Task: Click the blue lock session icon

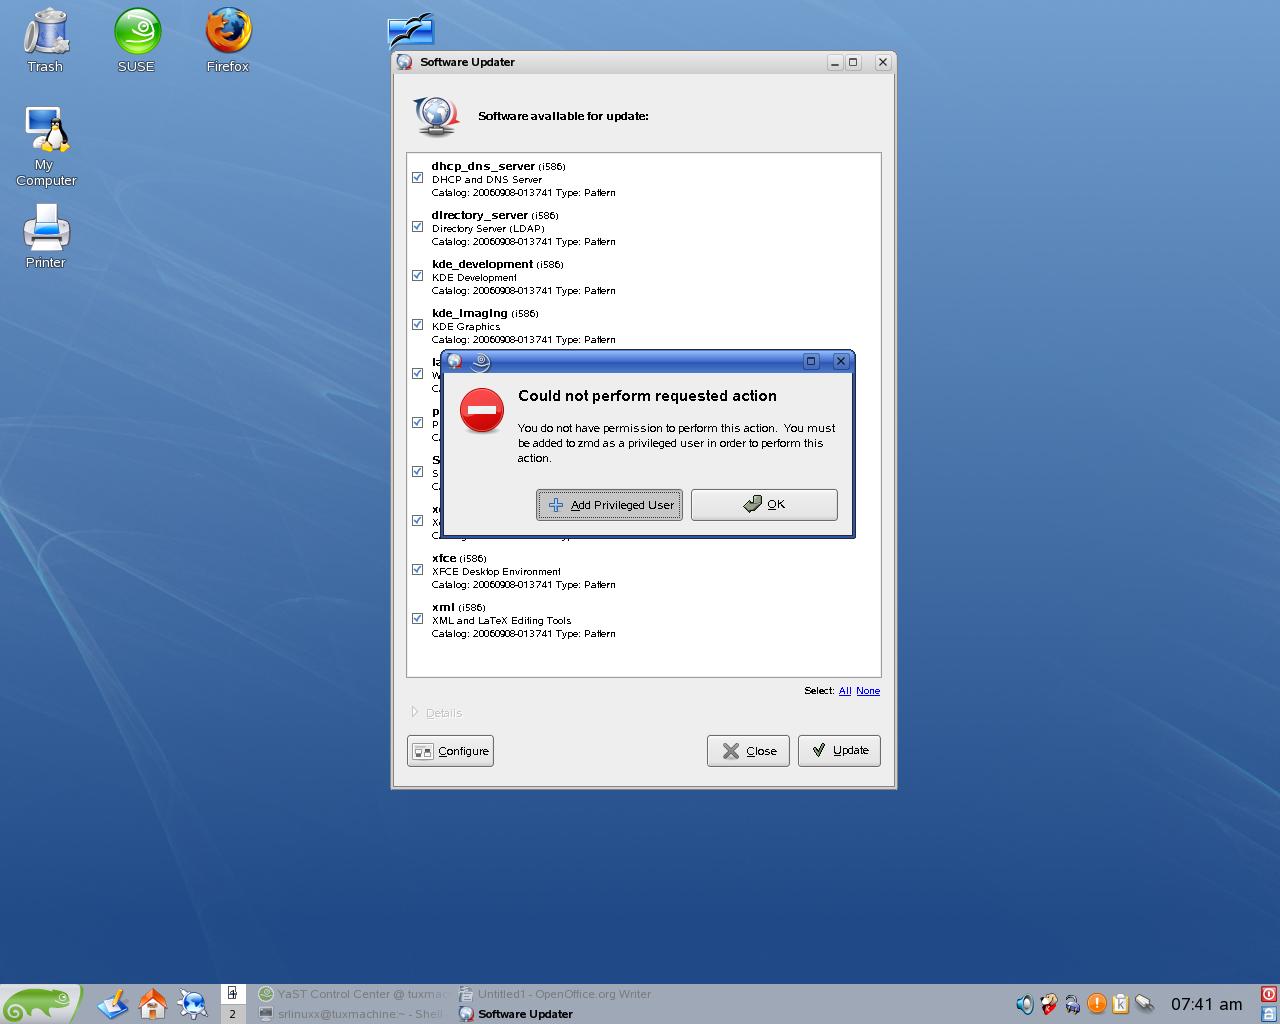Action: click(x=1269, y=1014)
